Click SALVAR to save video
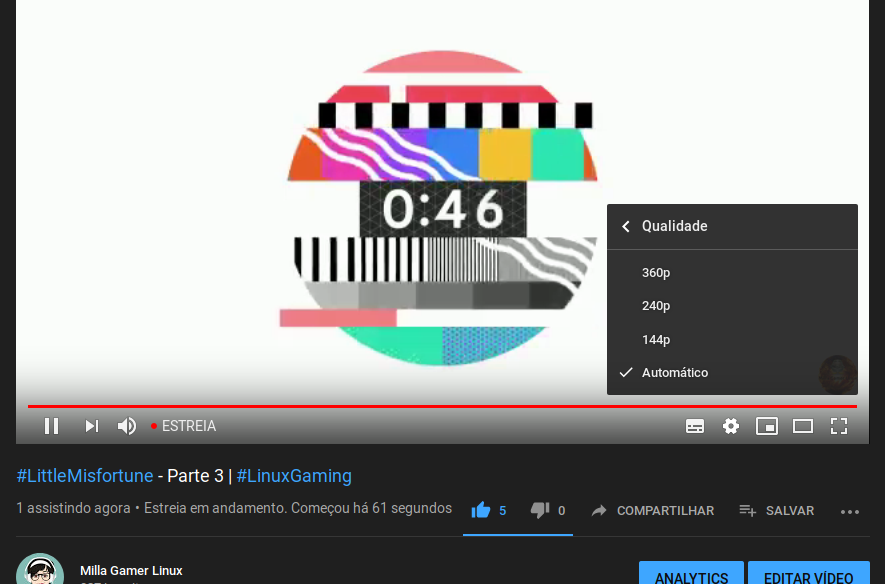 (x=777, y=511)
